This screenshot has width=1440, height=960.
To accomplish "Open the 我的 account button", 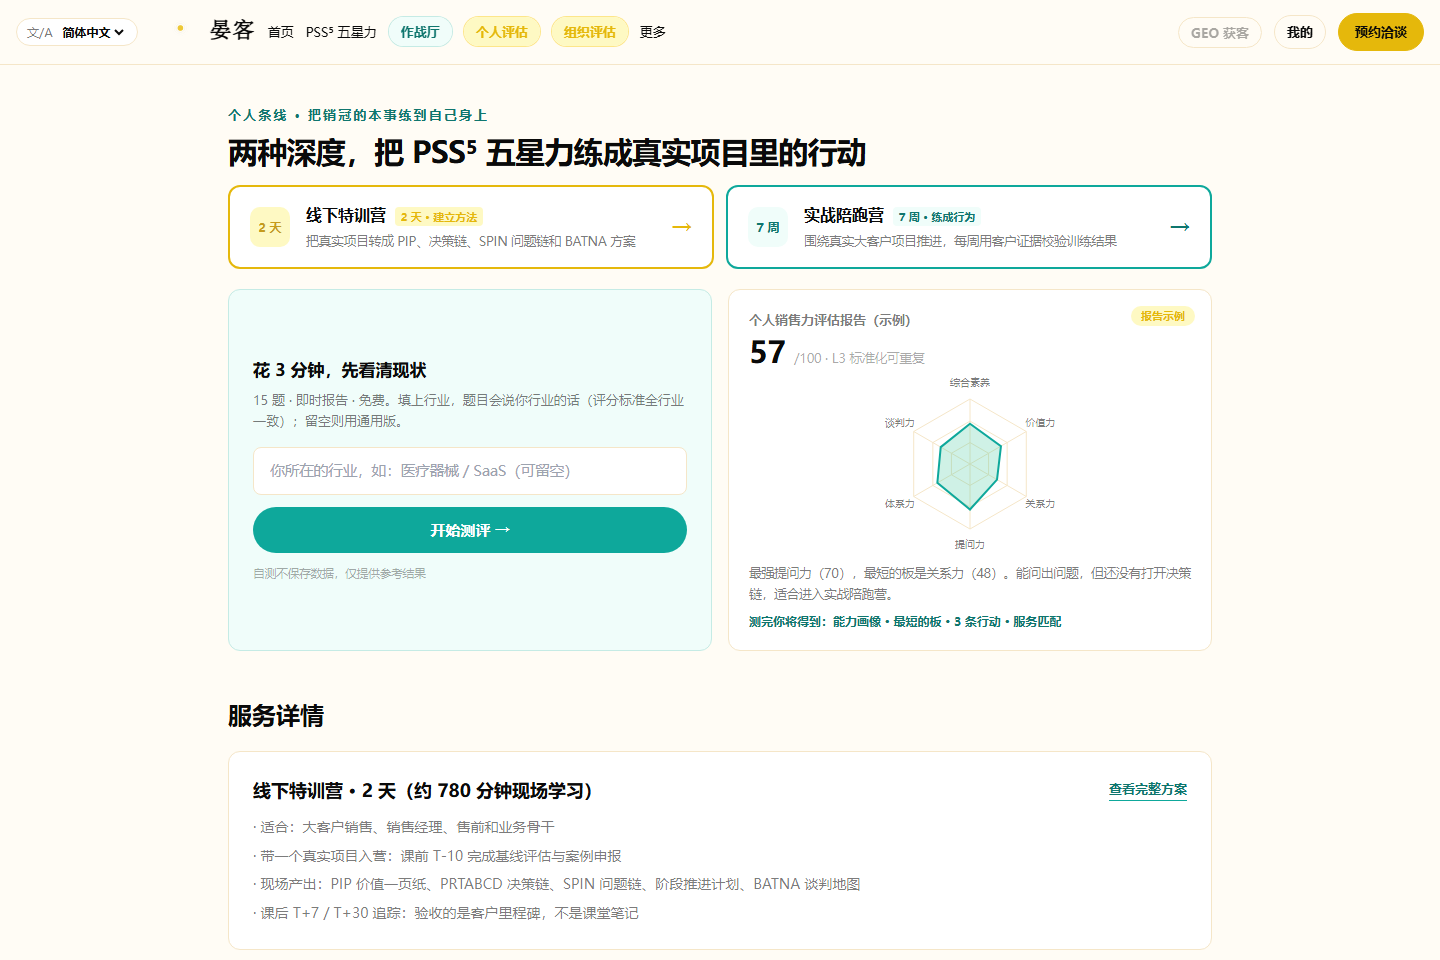I will (x=1300, y=33).
